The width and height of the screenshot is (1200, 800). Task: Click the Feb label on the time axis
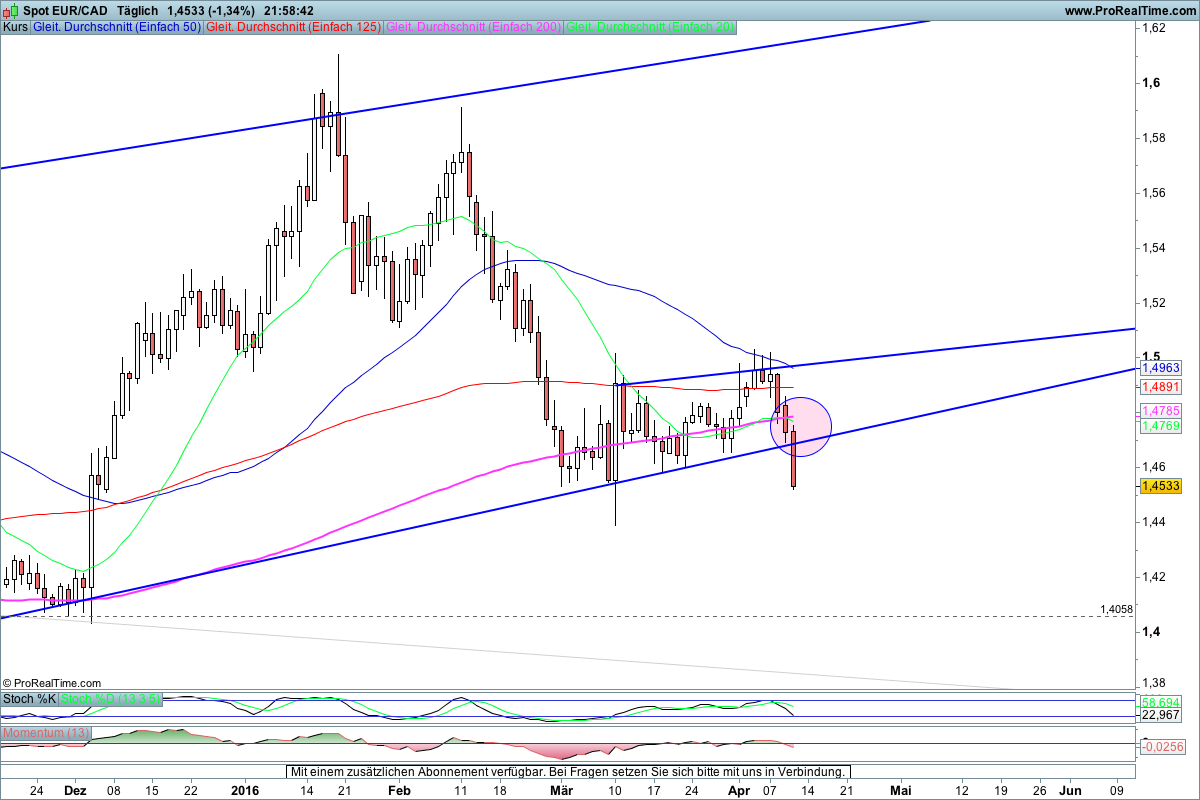[x=399, y=790]
